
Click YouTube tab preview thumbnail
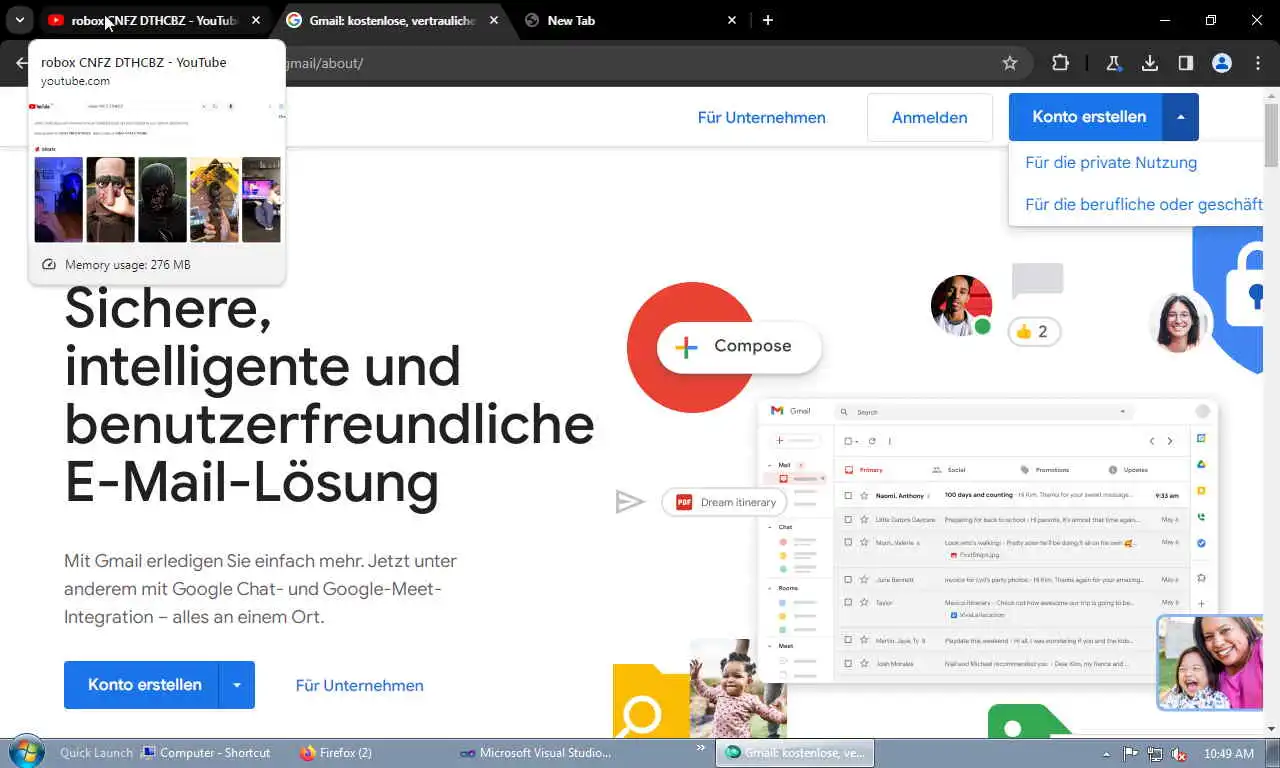157,171
